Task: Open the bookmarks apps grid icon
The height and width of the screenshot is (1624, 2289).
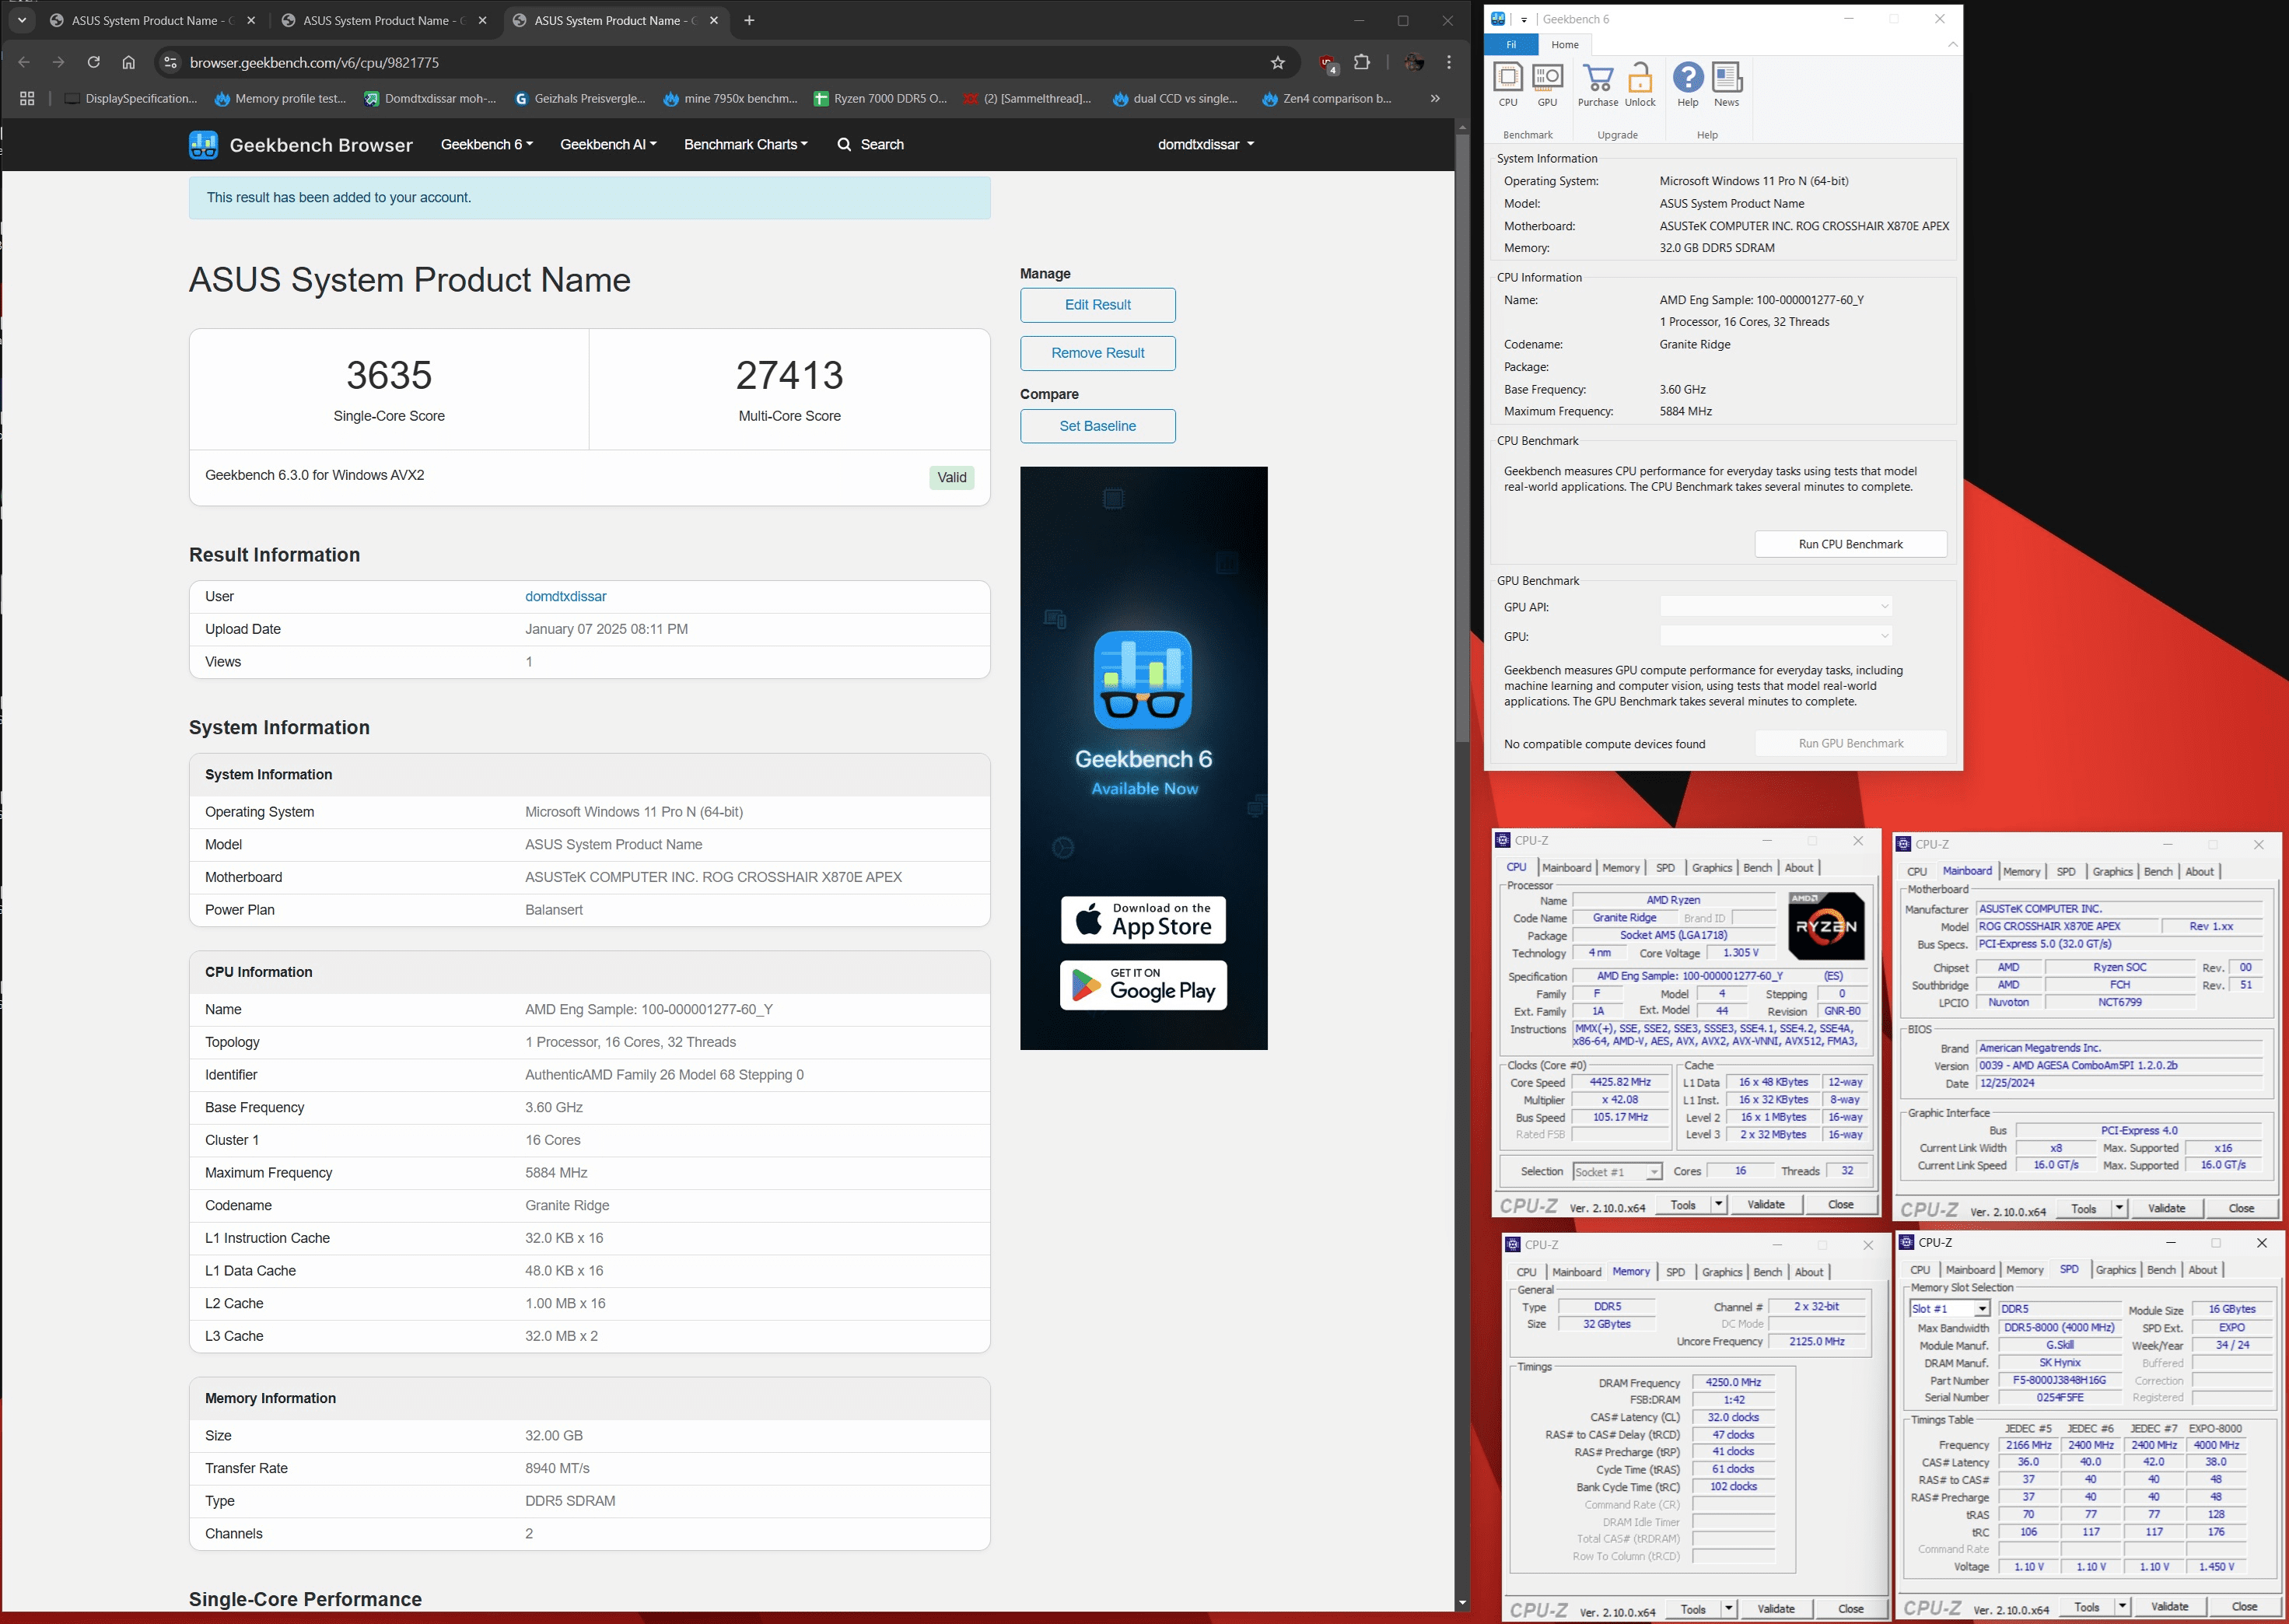Action: (x=27, y=98)
